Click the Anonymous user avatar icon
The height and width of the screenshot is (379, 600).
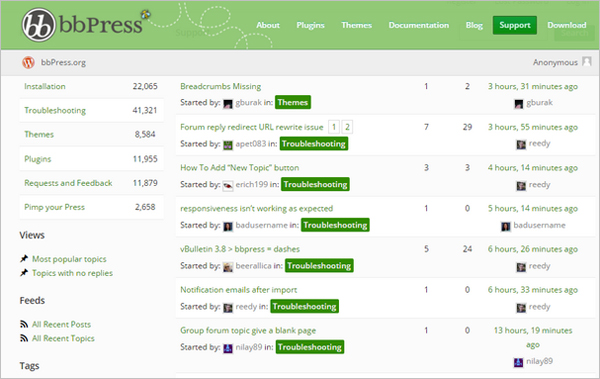click(x=587, y=61)
